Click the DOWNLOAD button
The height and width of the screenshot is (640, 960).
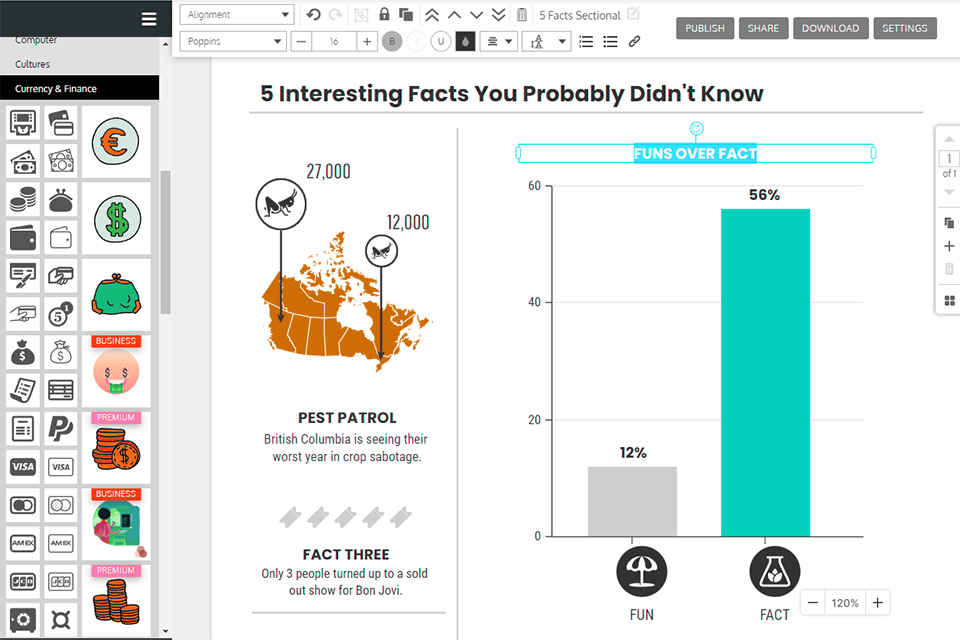point(830,28)
